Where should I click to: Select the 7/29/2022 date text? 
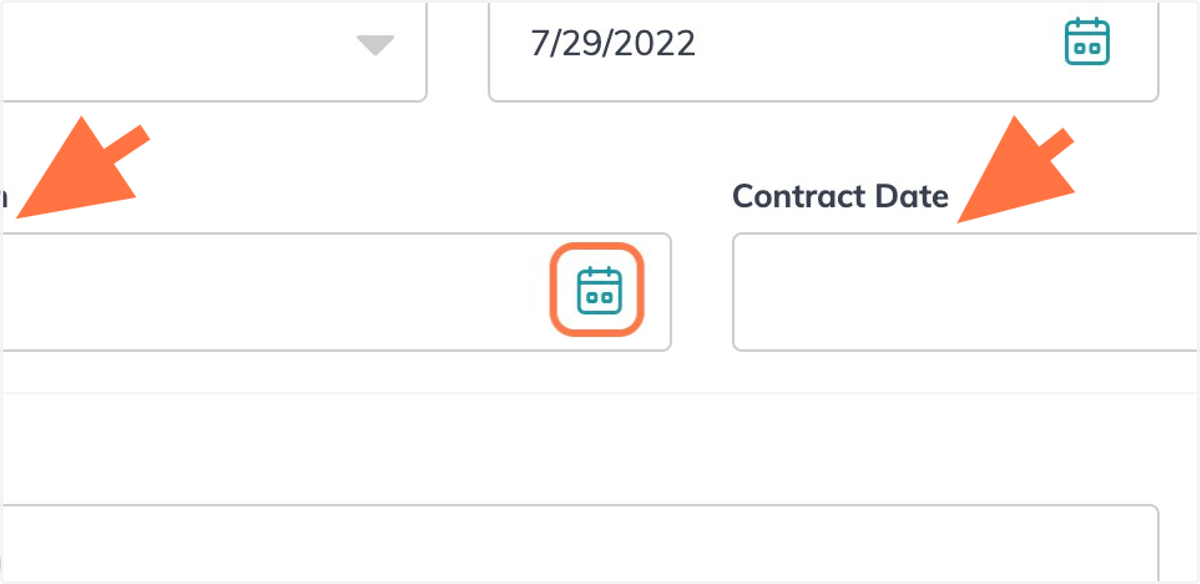pyautogui.click(x=613, y=44)
